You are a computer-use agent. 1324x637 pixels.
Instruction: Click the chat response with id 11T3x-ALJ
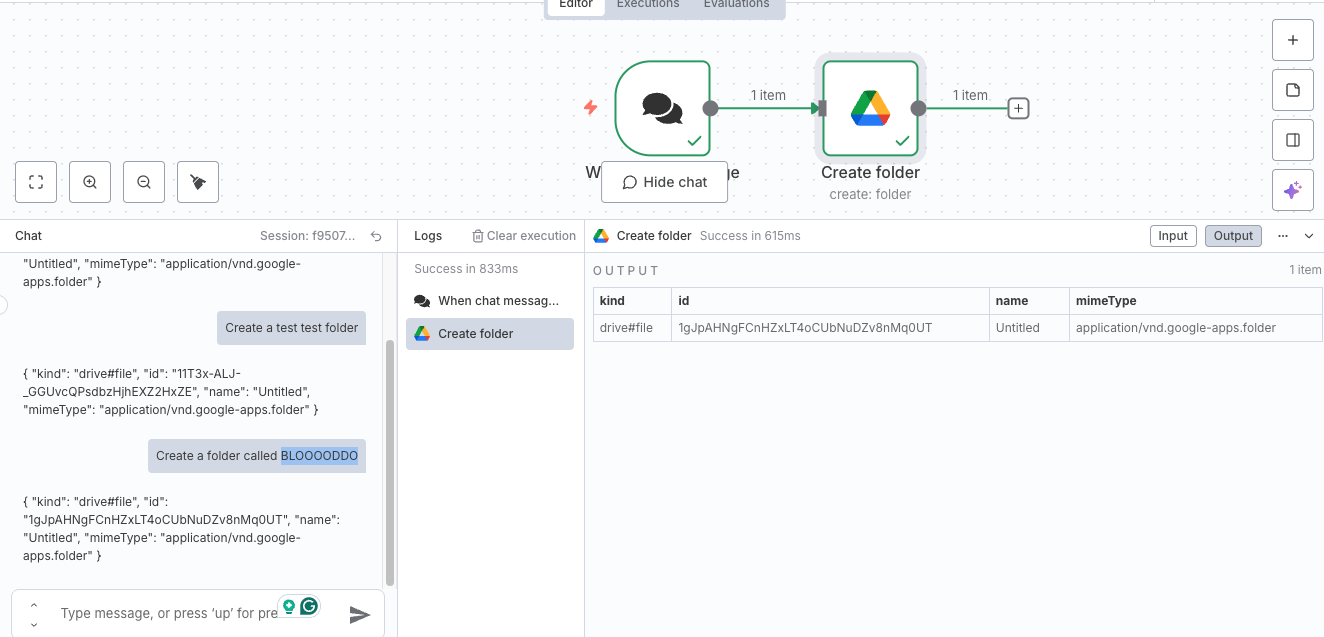(x=171, y=391)
